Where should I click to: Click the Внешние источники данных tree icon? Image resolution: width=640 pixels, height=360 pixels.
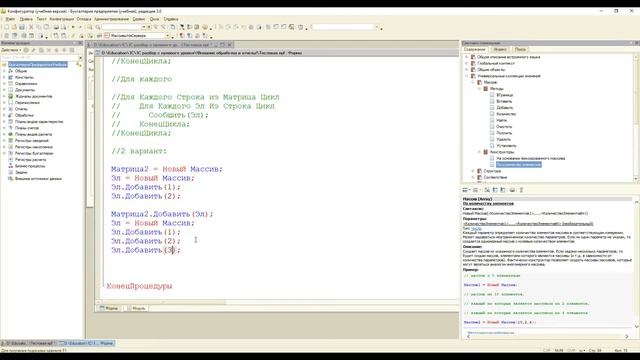coord(11,179)
